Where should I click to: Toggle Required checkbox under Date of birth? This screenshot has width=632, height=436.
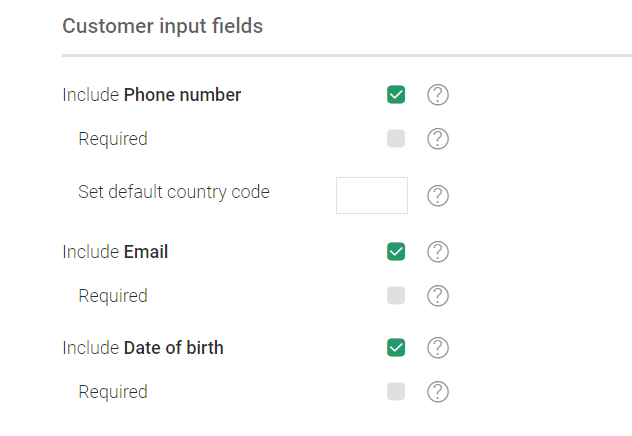[x=396, y=391]
